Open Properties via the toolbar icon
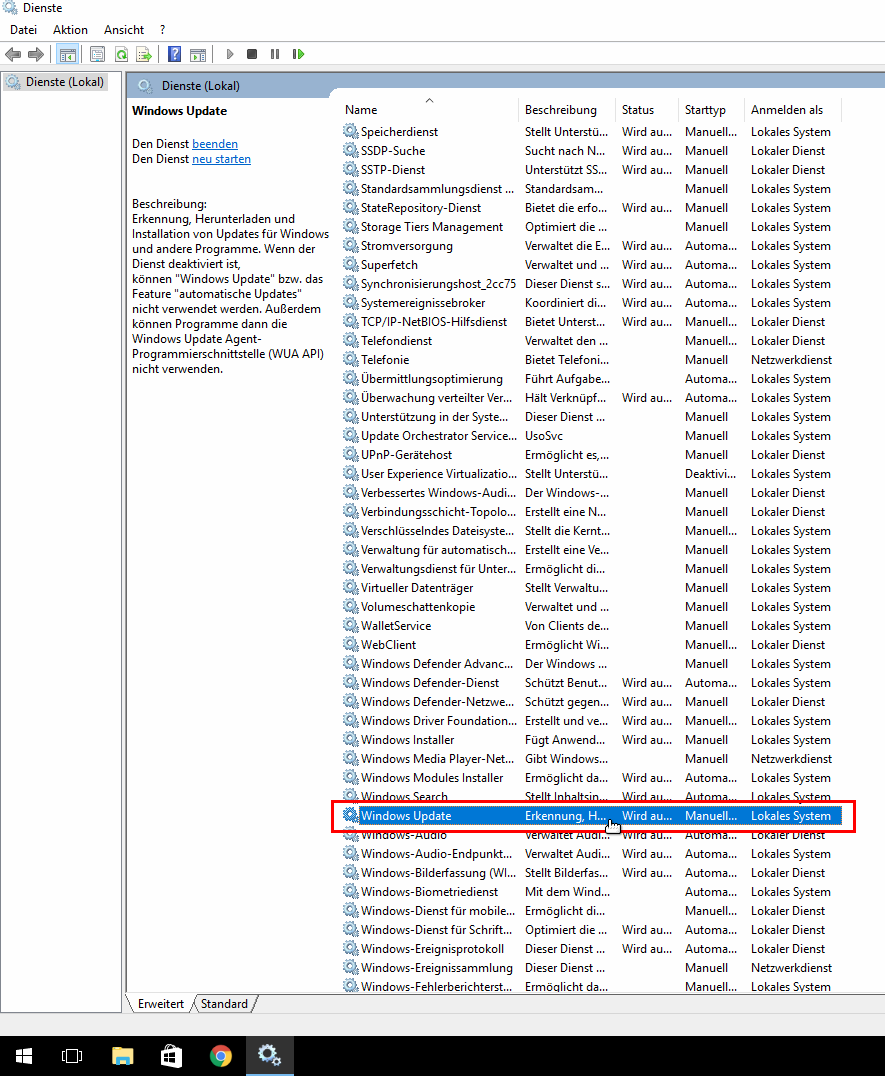 pos(97,54)
